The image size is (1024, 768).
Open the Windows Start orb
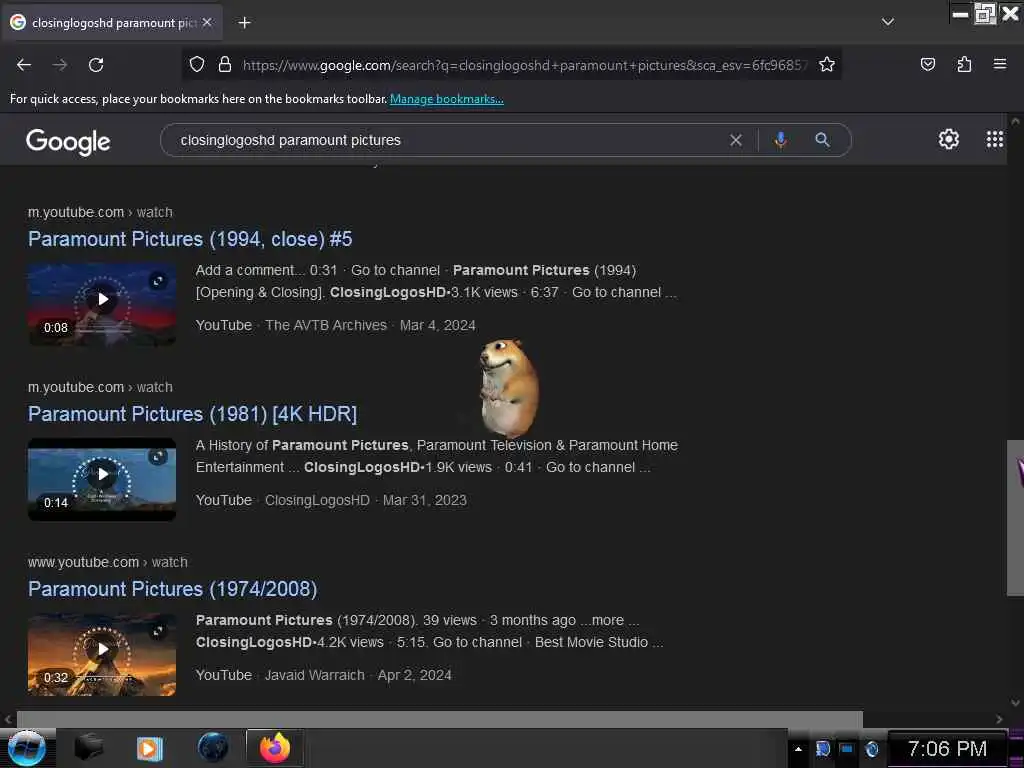point(27,748)
